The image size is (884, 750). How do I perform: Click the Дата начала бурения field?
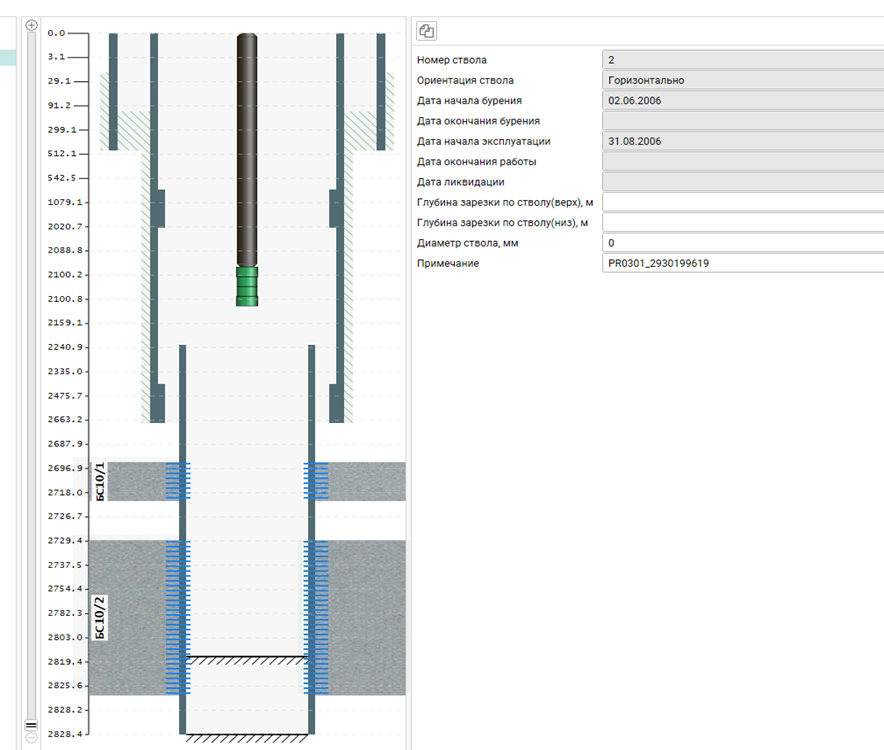[x=742, y=101]
